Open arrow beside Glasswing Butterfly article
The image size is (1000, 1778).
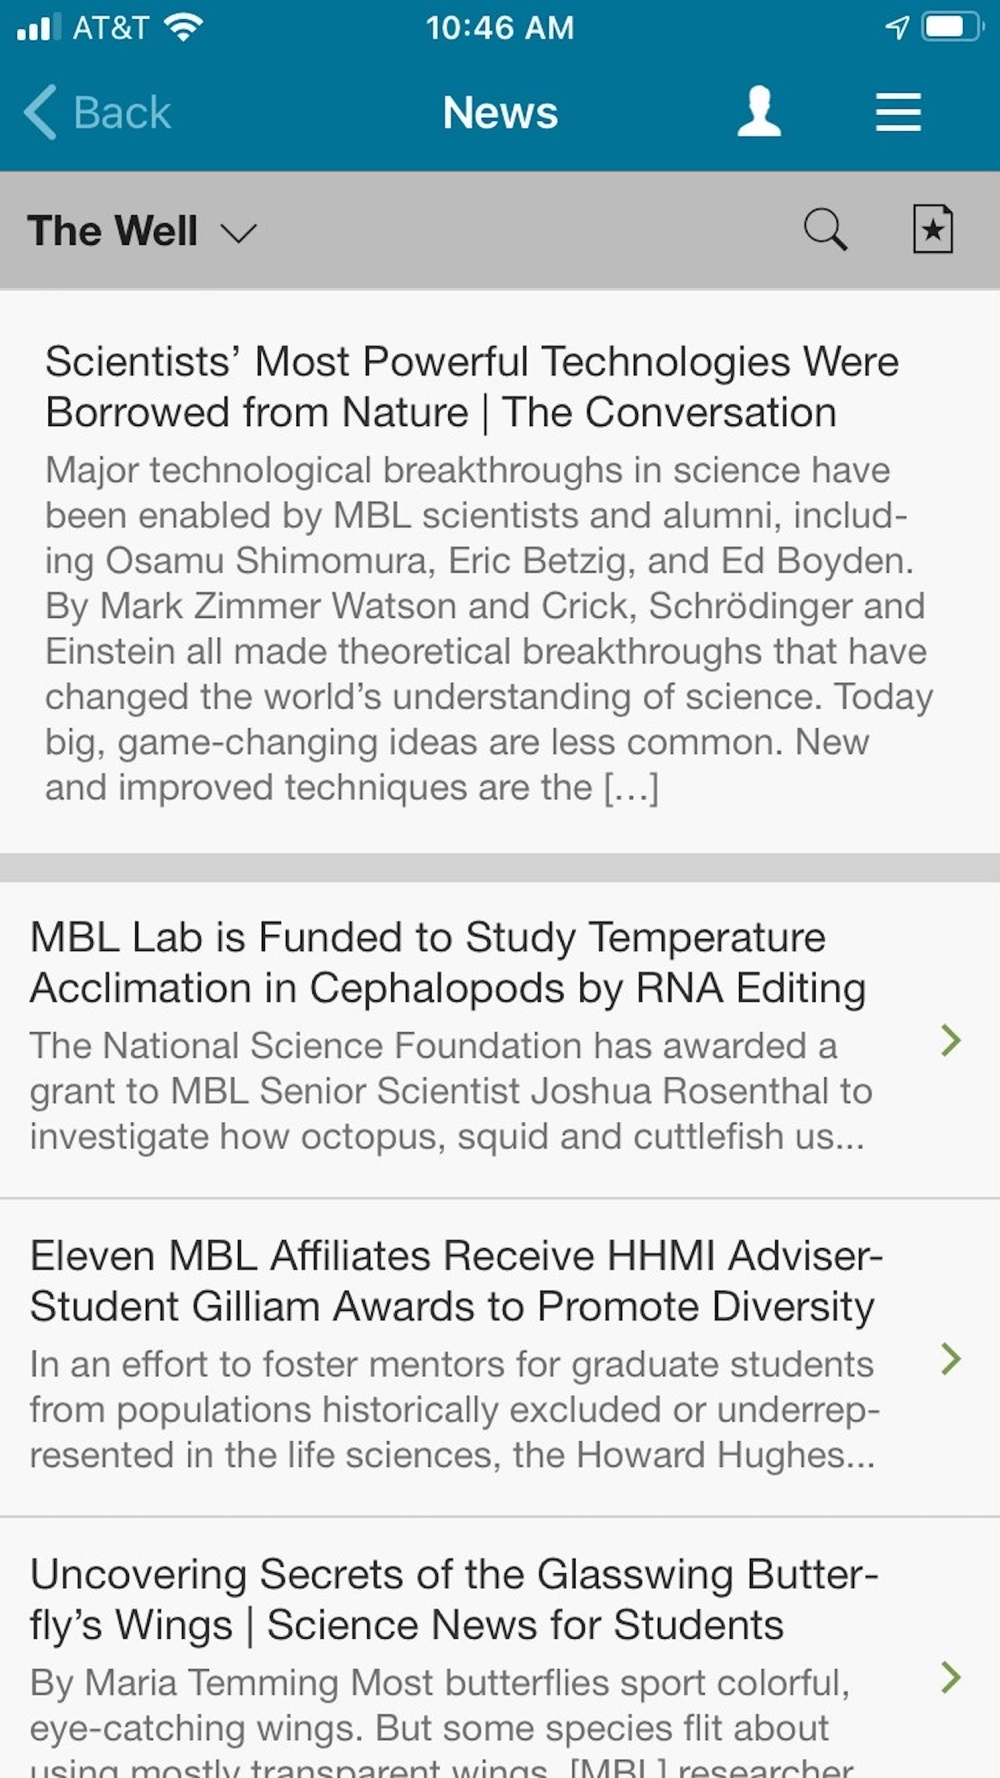[950, 1677]
